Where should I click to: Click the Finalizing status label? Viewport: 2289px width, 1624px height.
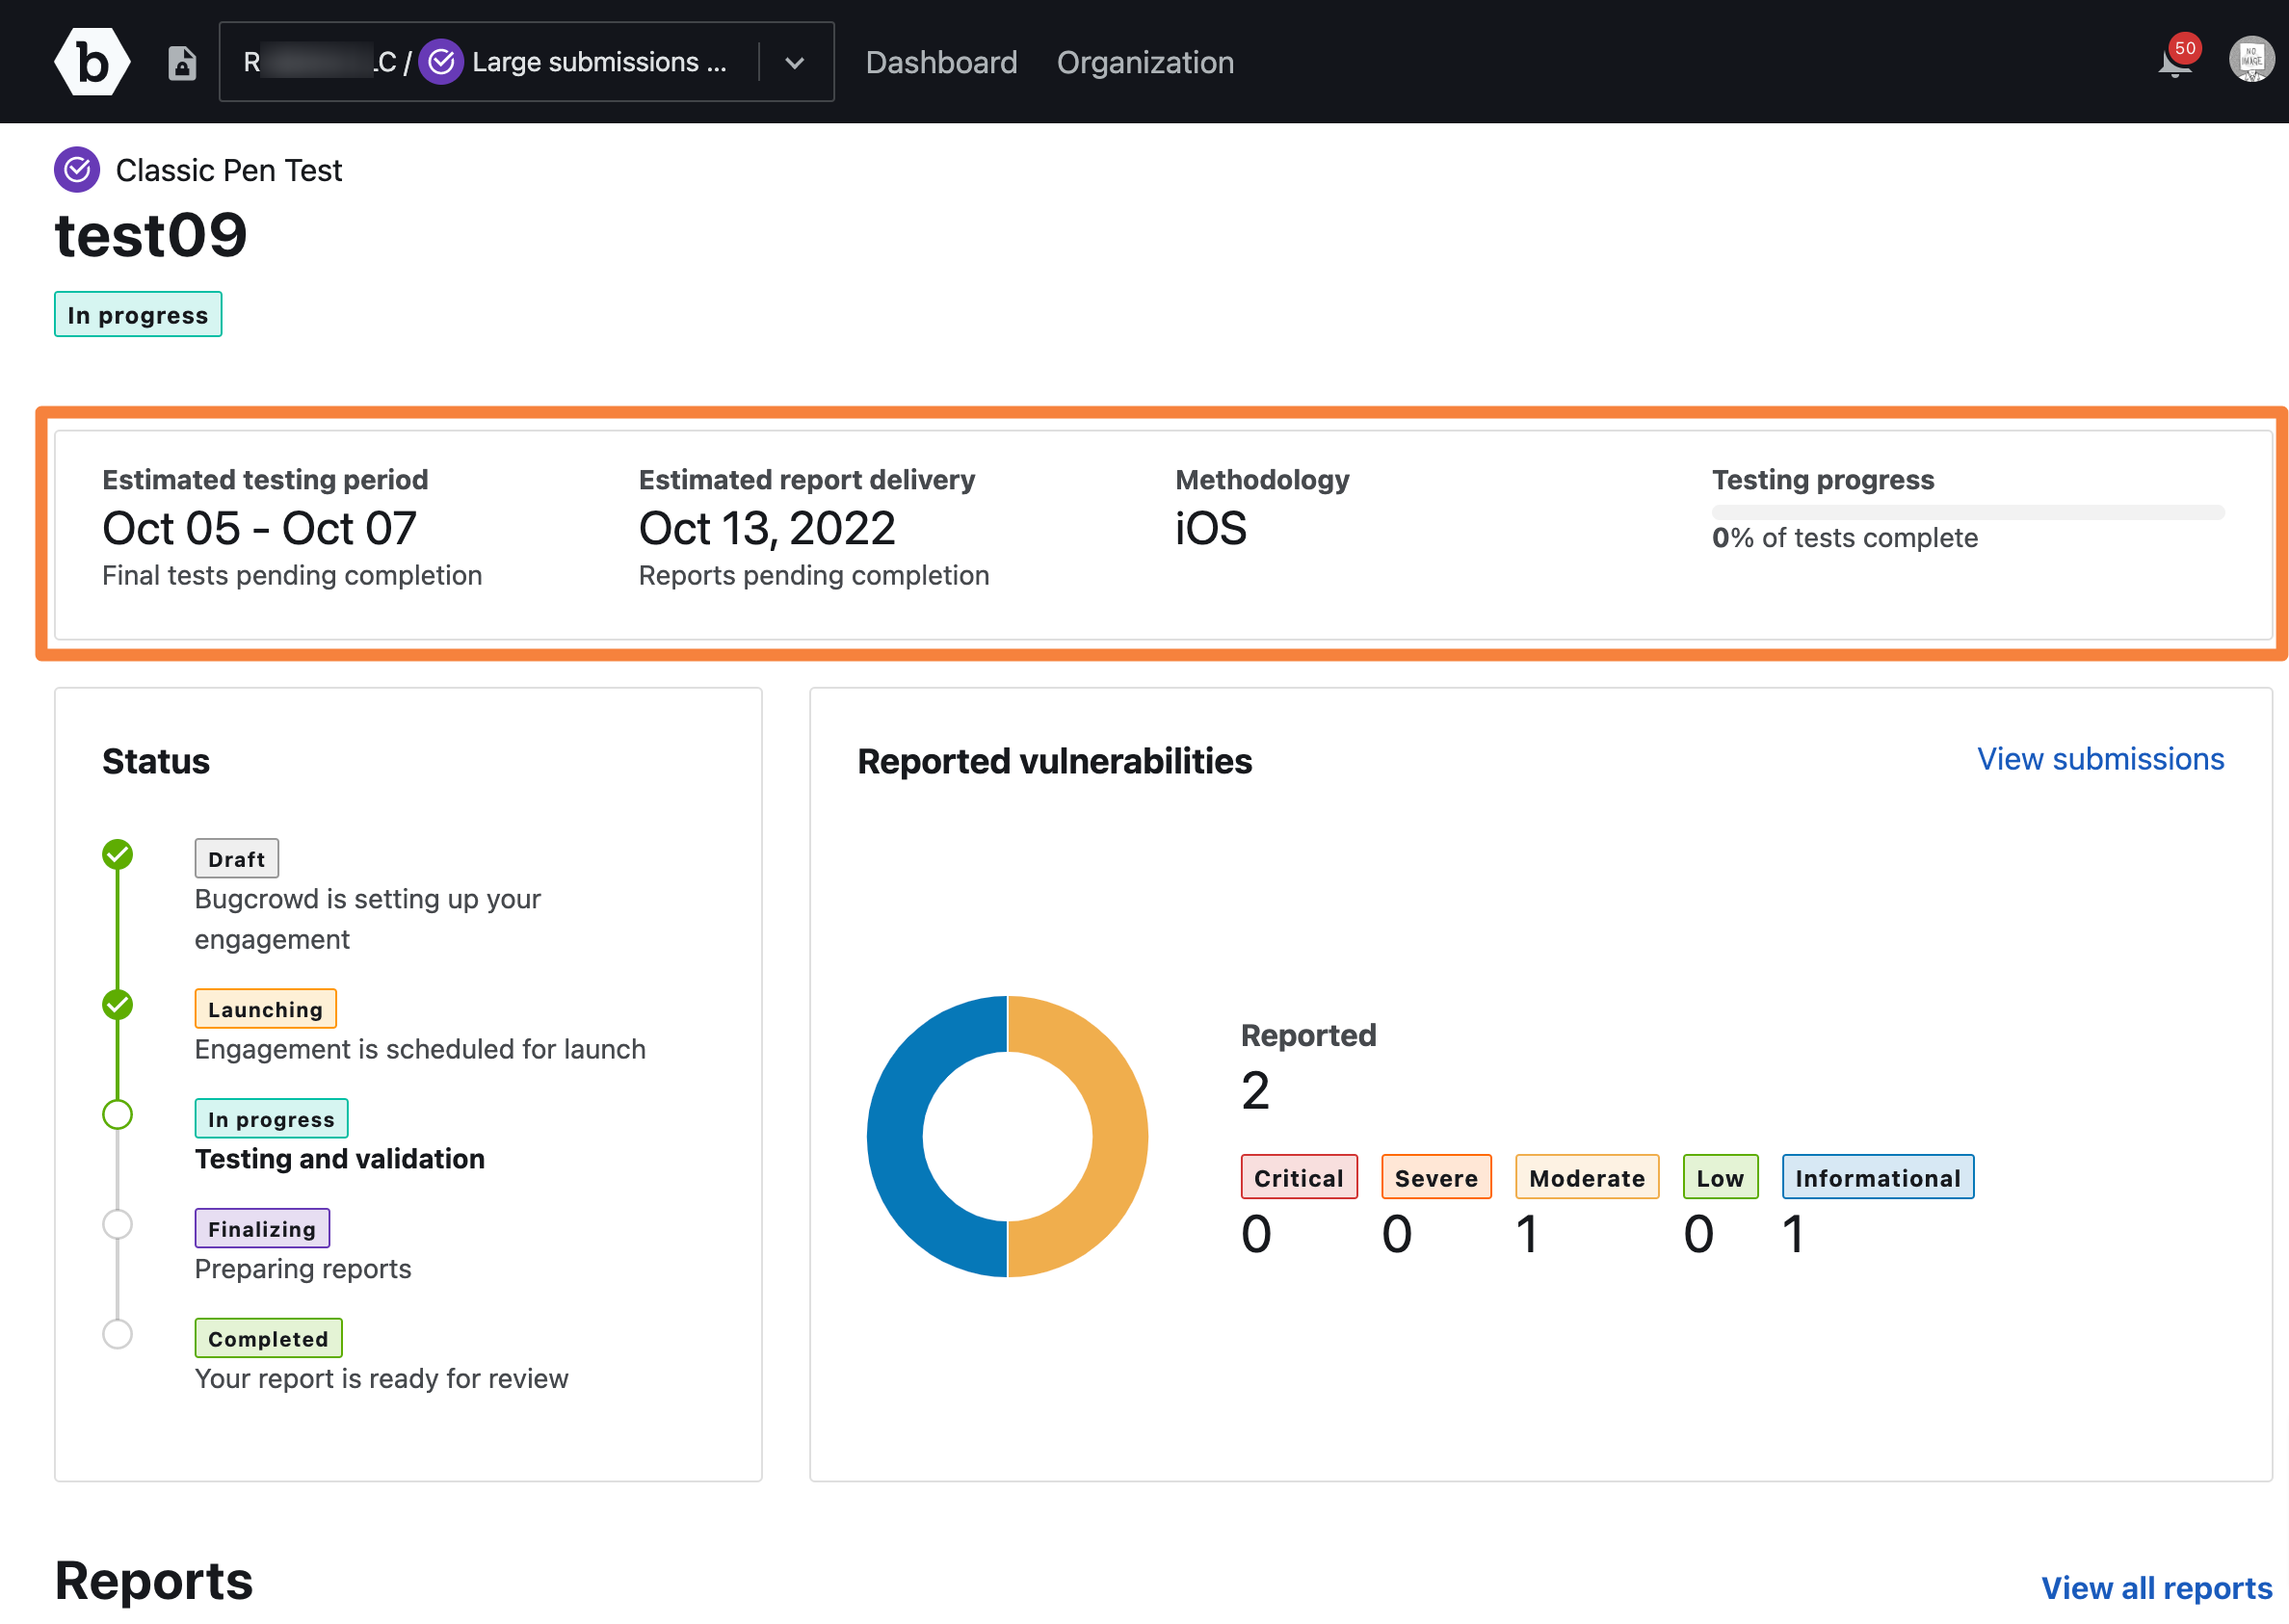tap(262, 1229)
